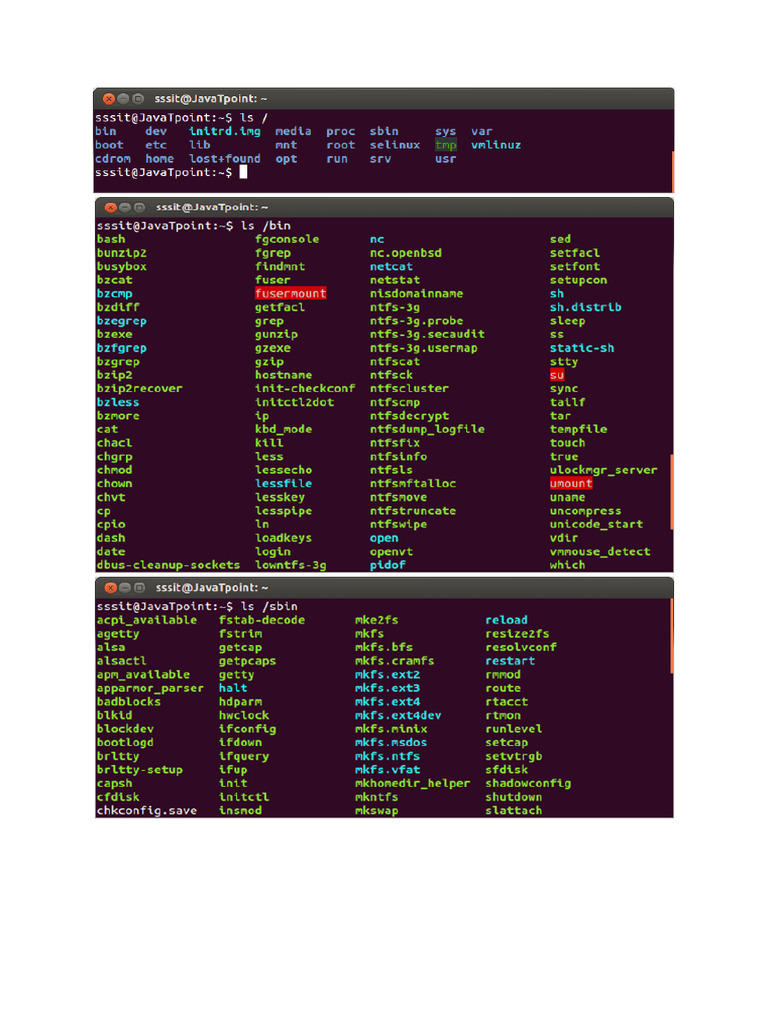The width and height of the screenshot is (768, 1024).
Task: Click the scrollbar thumb in the ls /sbin terminal
Action: pos(671,636)
